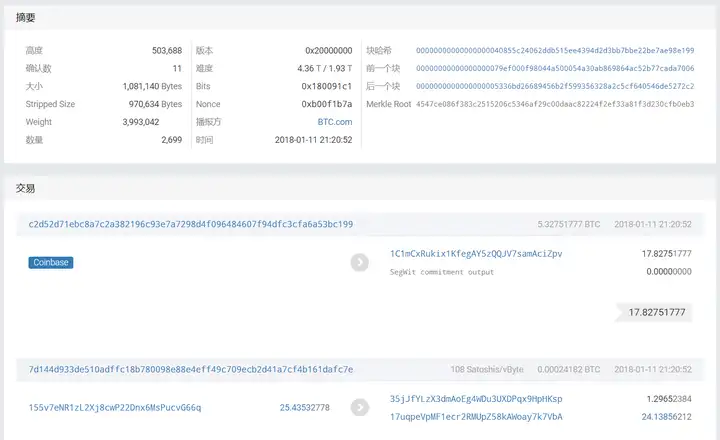
Task: Open previous block hash ending cada7006
Action: [x=555, y=68]
